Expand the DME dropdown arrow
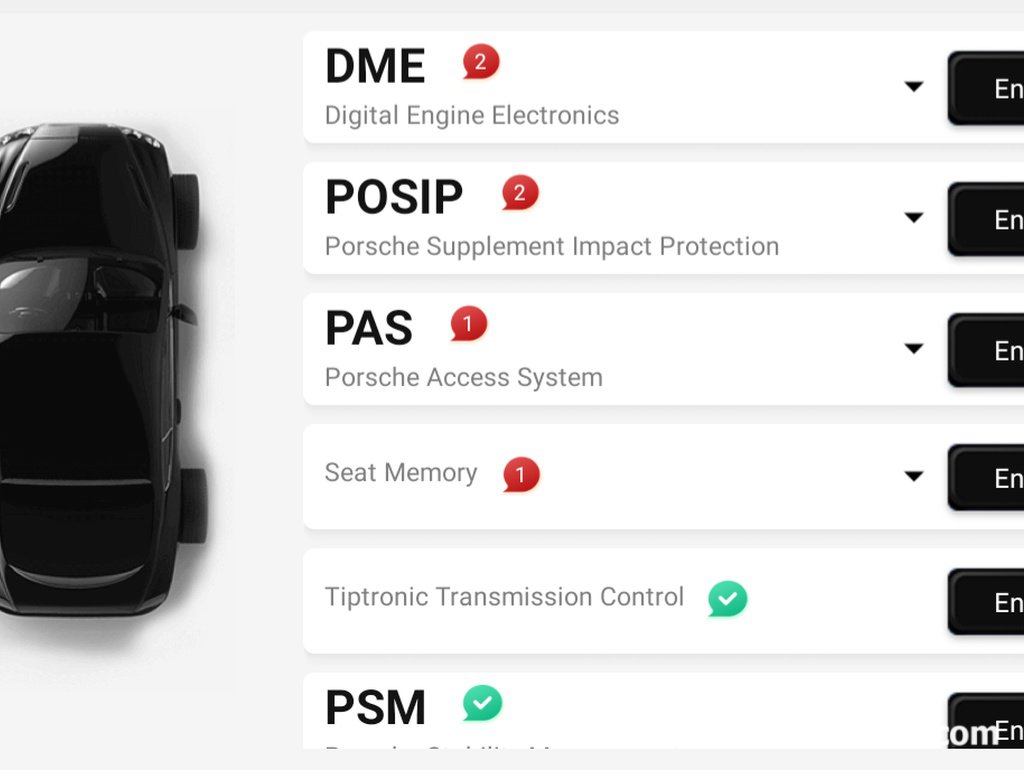 point(914,86)
